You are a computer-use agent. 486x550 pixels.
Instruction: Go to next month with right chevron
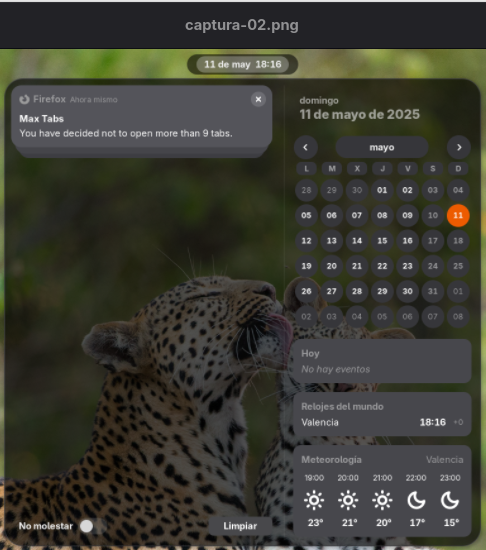[459, 147]
